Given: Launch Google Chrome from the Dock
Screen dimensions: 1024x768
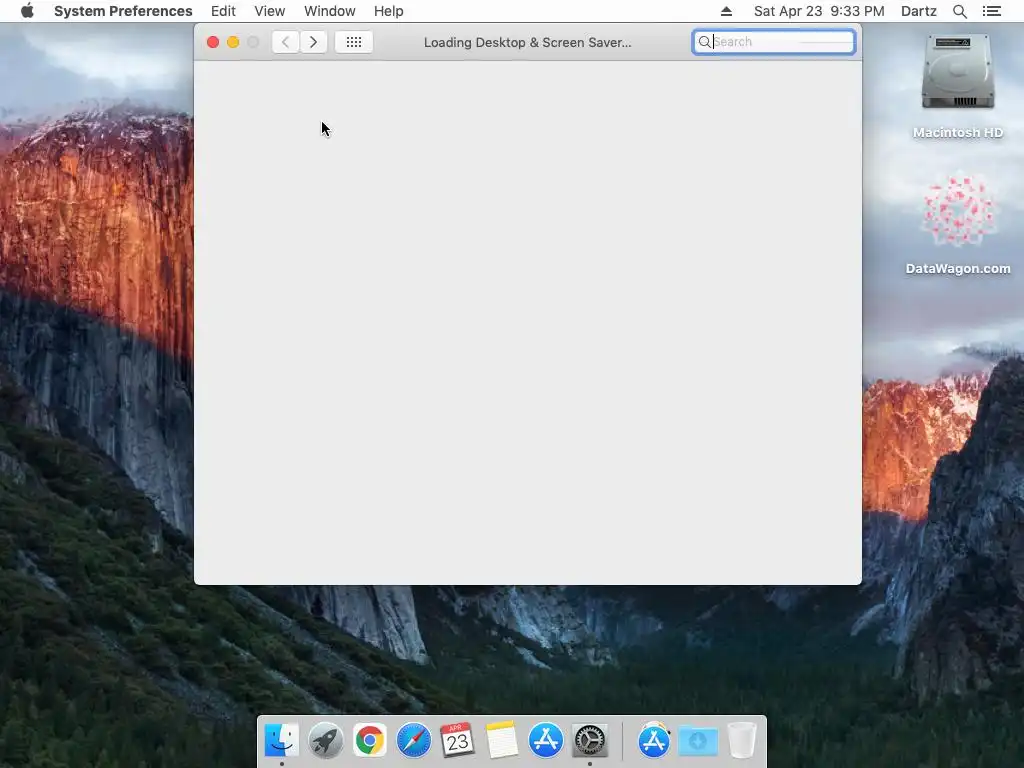Looking at the screenshot, I should click(x=370, y=740).
